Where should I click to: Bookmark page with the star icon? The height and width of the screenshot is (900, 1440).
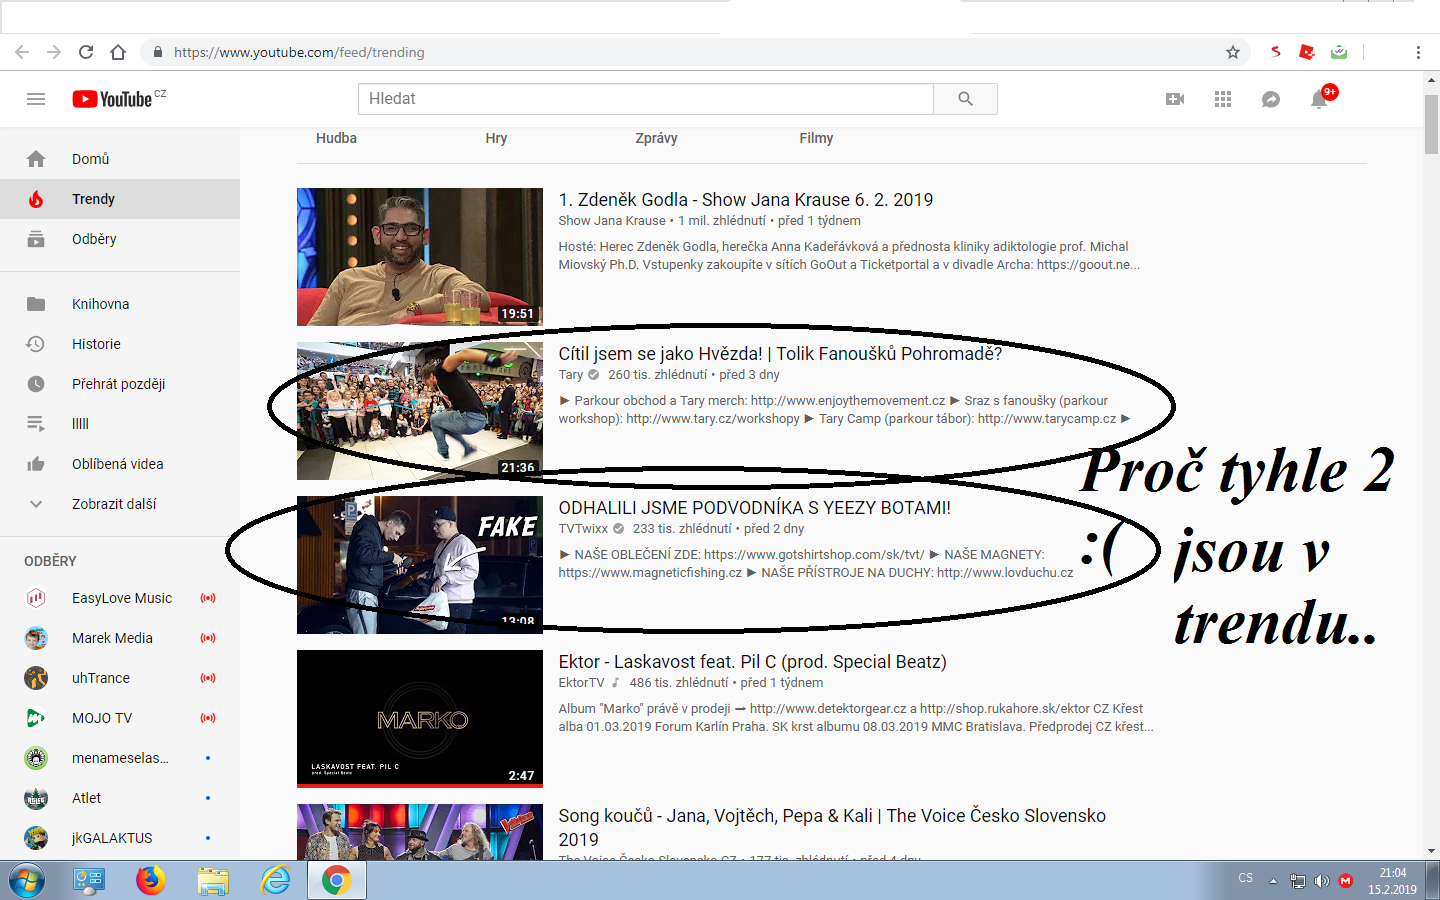1233,52
